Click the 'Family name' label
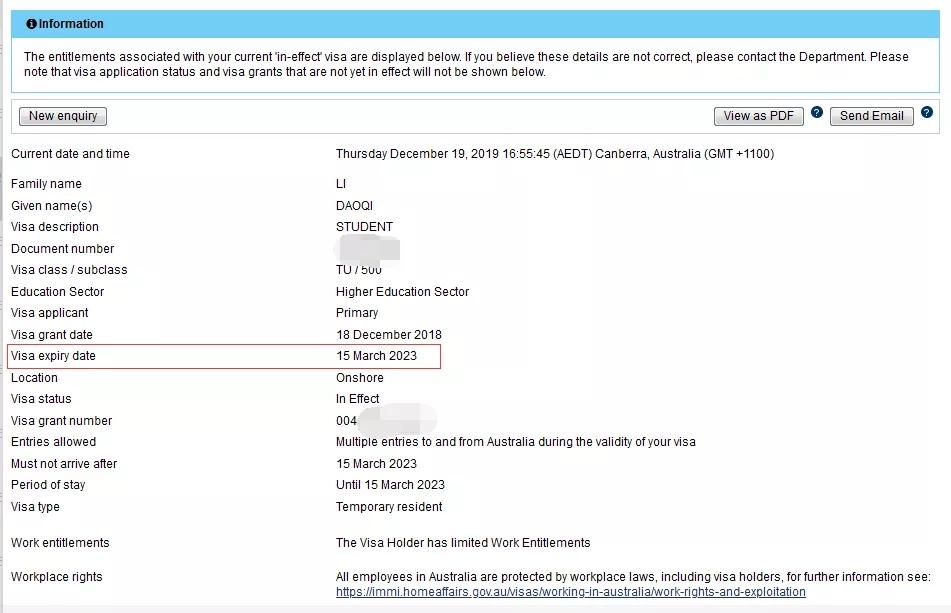 (46, 184)
